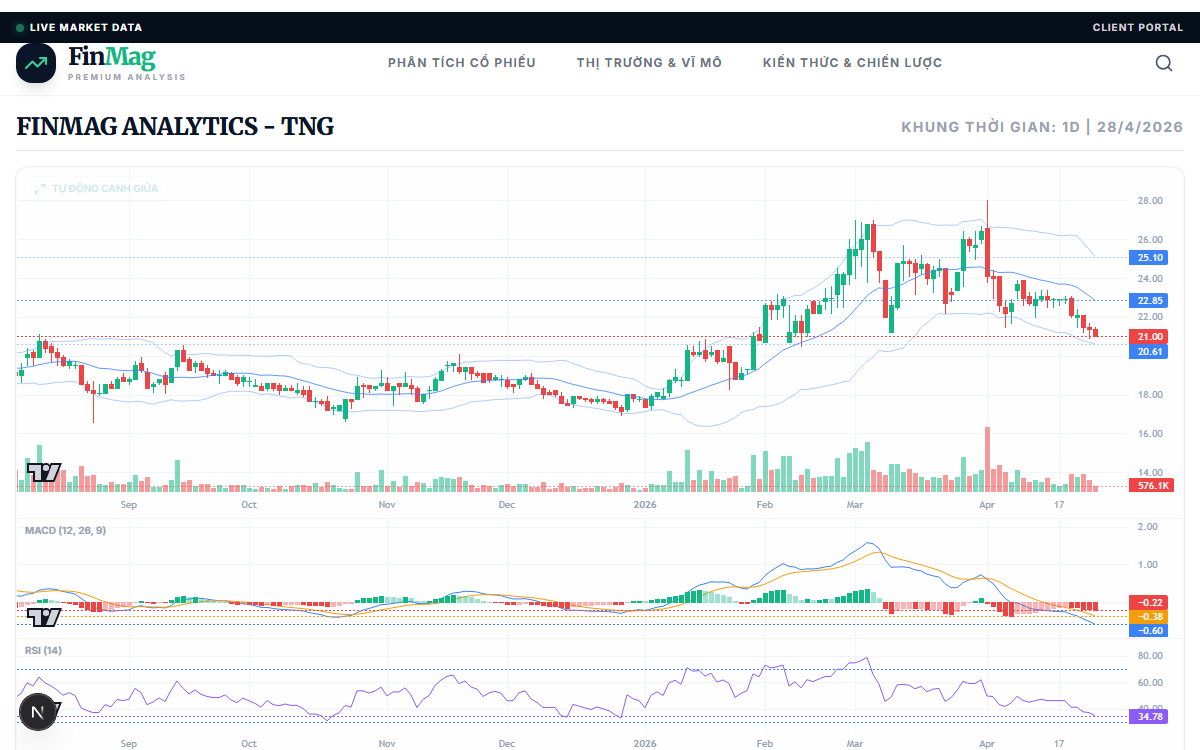Click the TradingView logo on MACD pane

(44, 617)
